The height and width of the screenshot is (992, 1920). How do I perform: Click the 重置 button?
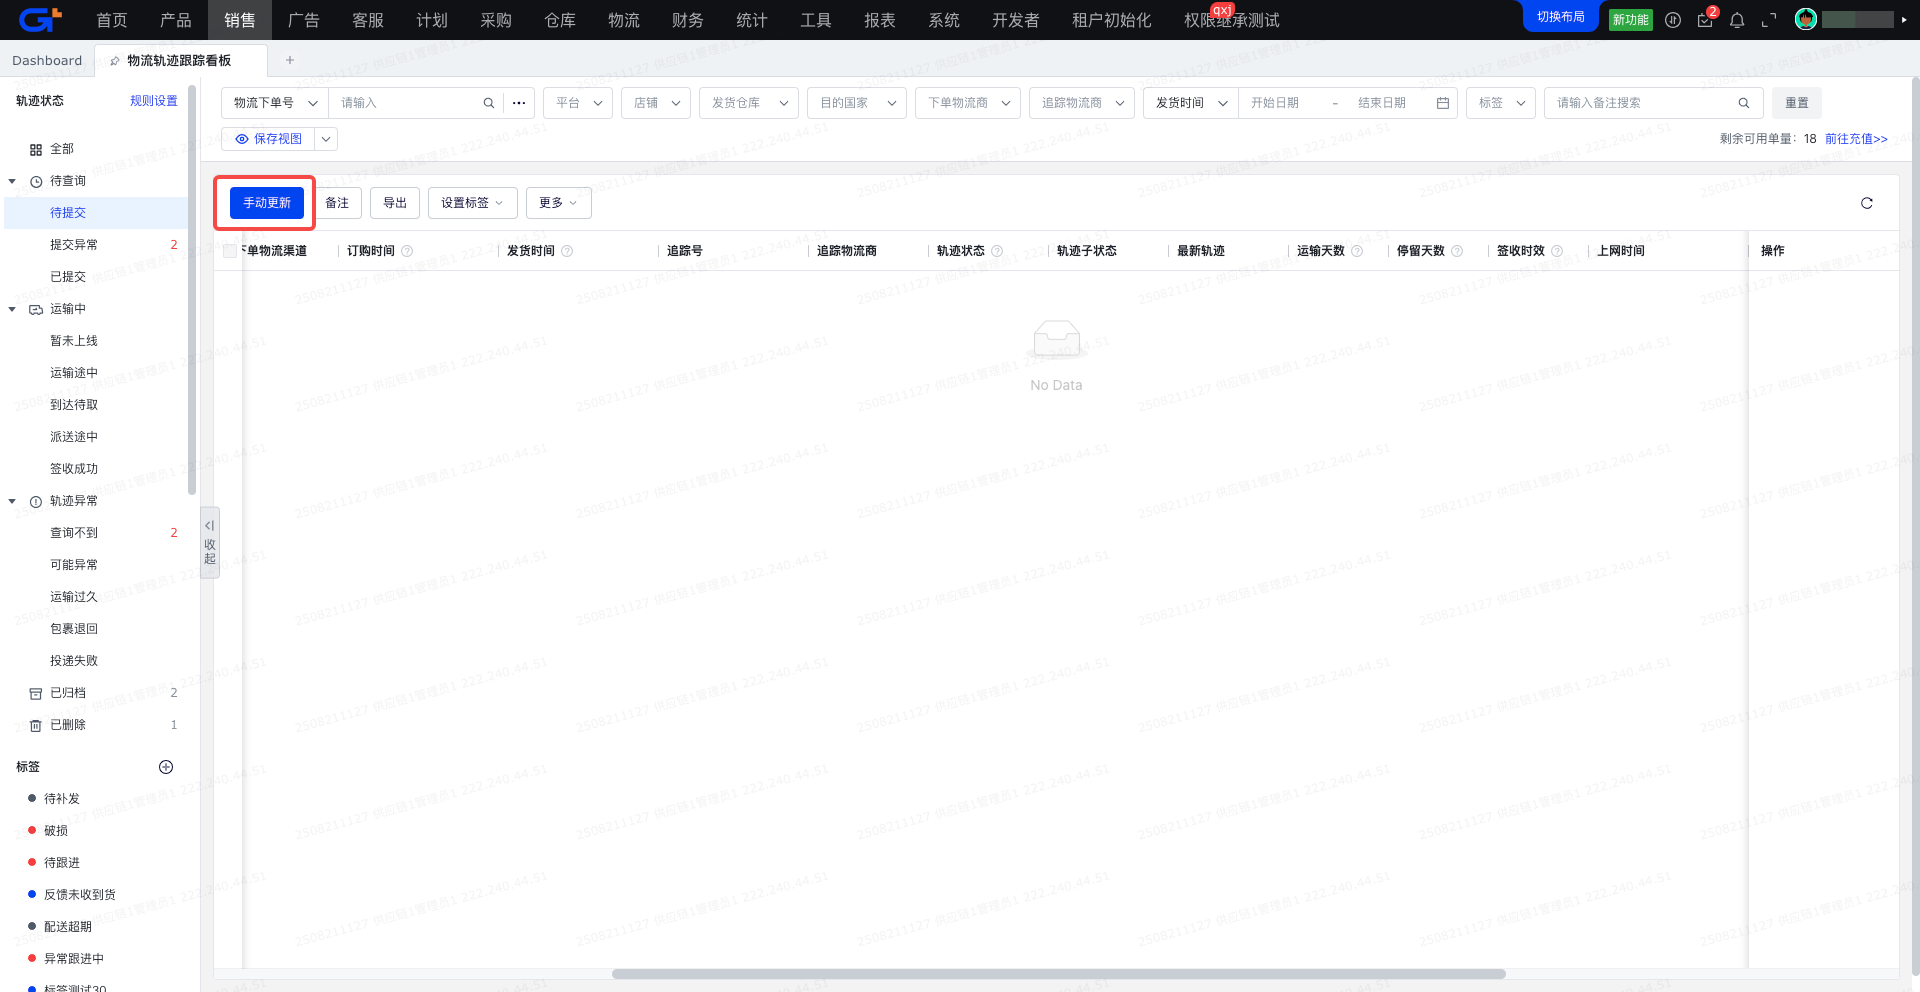point(1797,103)
